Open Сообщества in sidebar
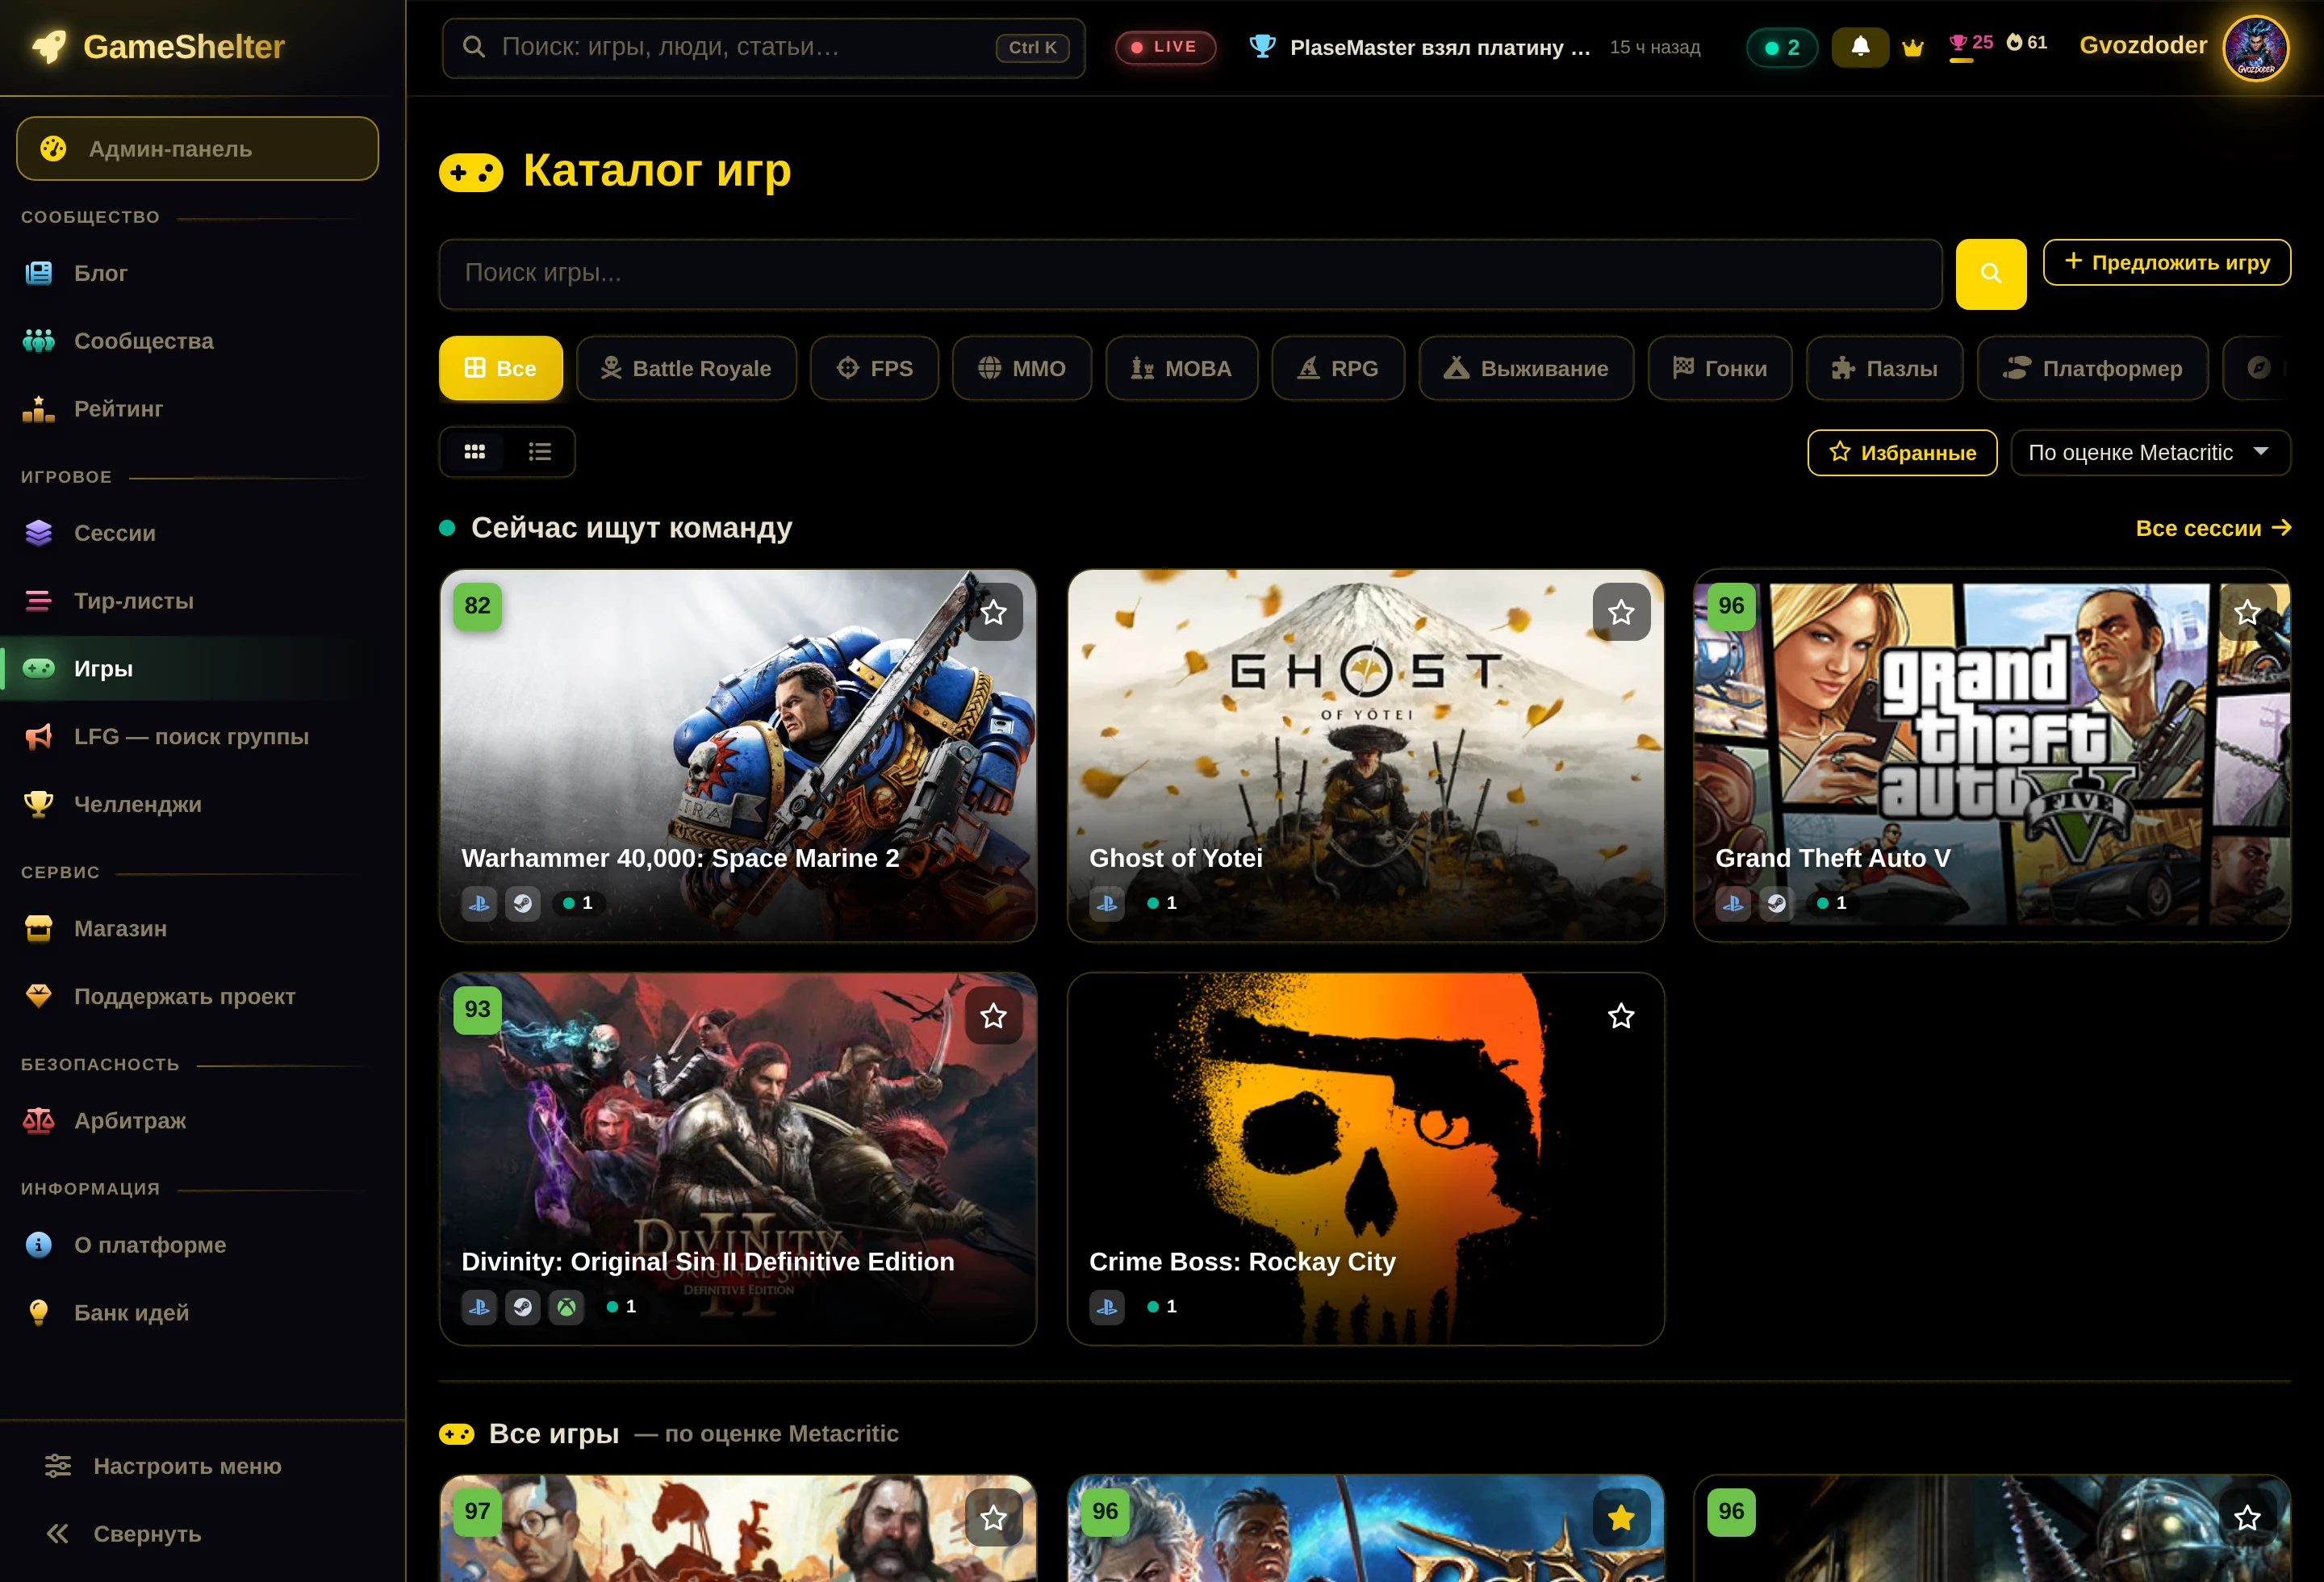The image size is (2324, 1582). [x=197, y=341]
